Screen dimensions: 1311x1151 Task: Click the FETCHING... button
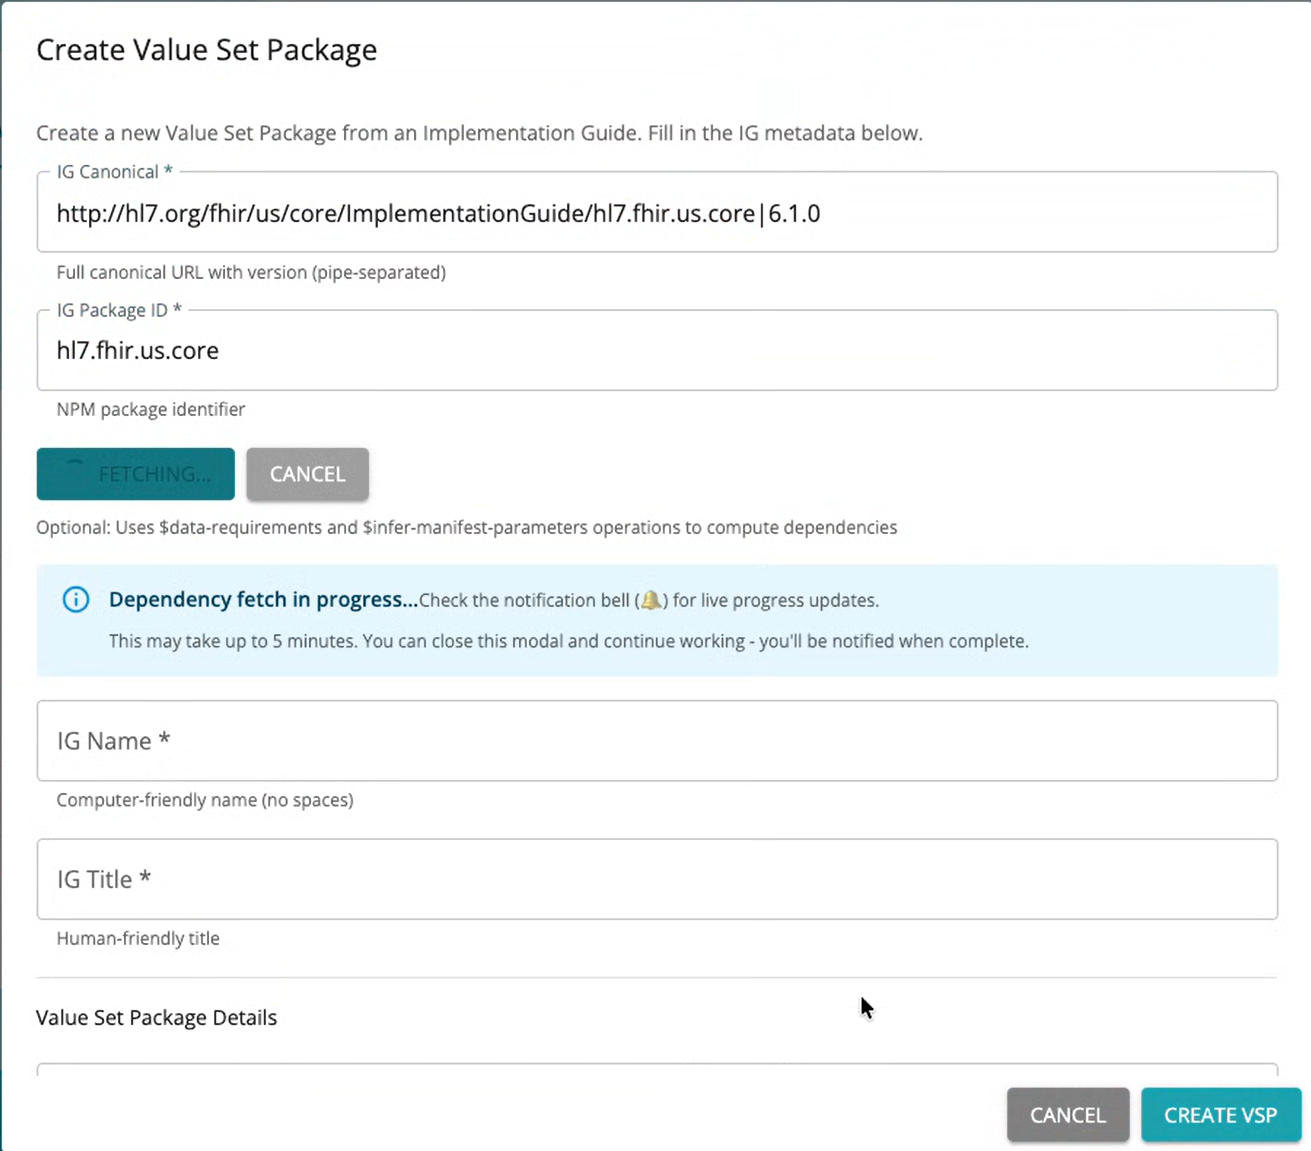135,474
